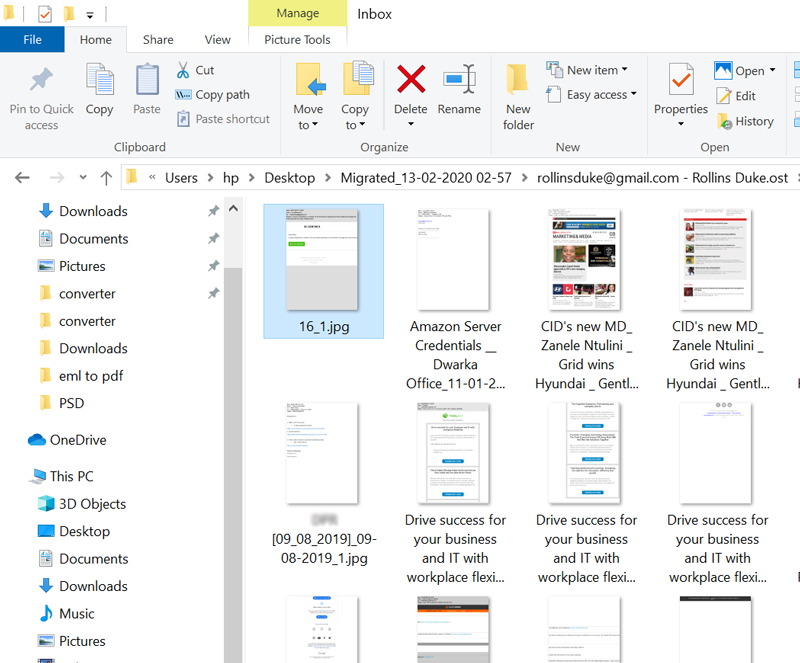The image size is (800, 663).
Task: Click the Properties checkmark icon
Action: [x=681, y=79]
